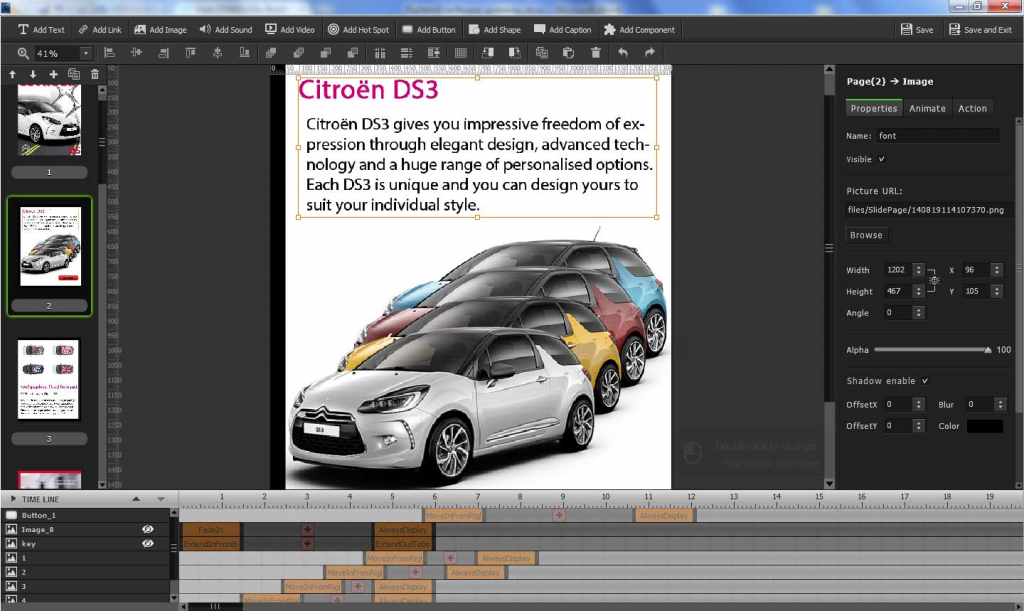The image size is (1024, 611).
Task: Distribute objects with equal vertical spacing
Action: click(x=406, y=53)
